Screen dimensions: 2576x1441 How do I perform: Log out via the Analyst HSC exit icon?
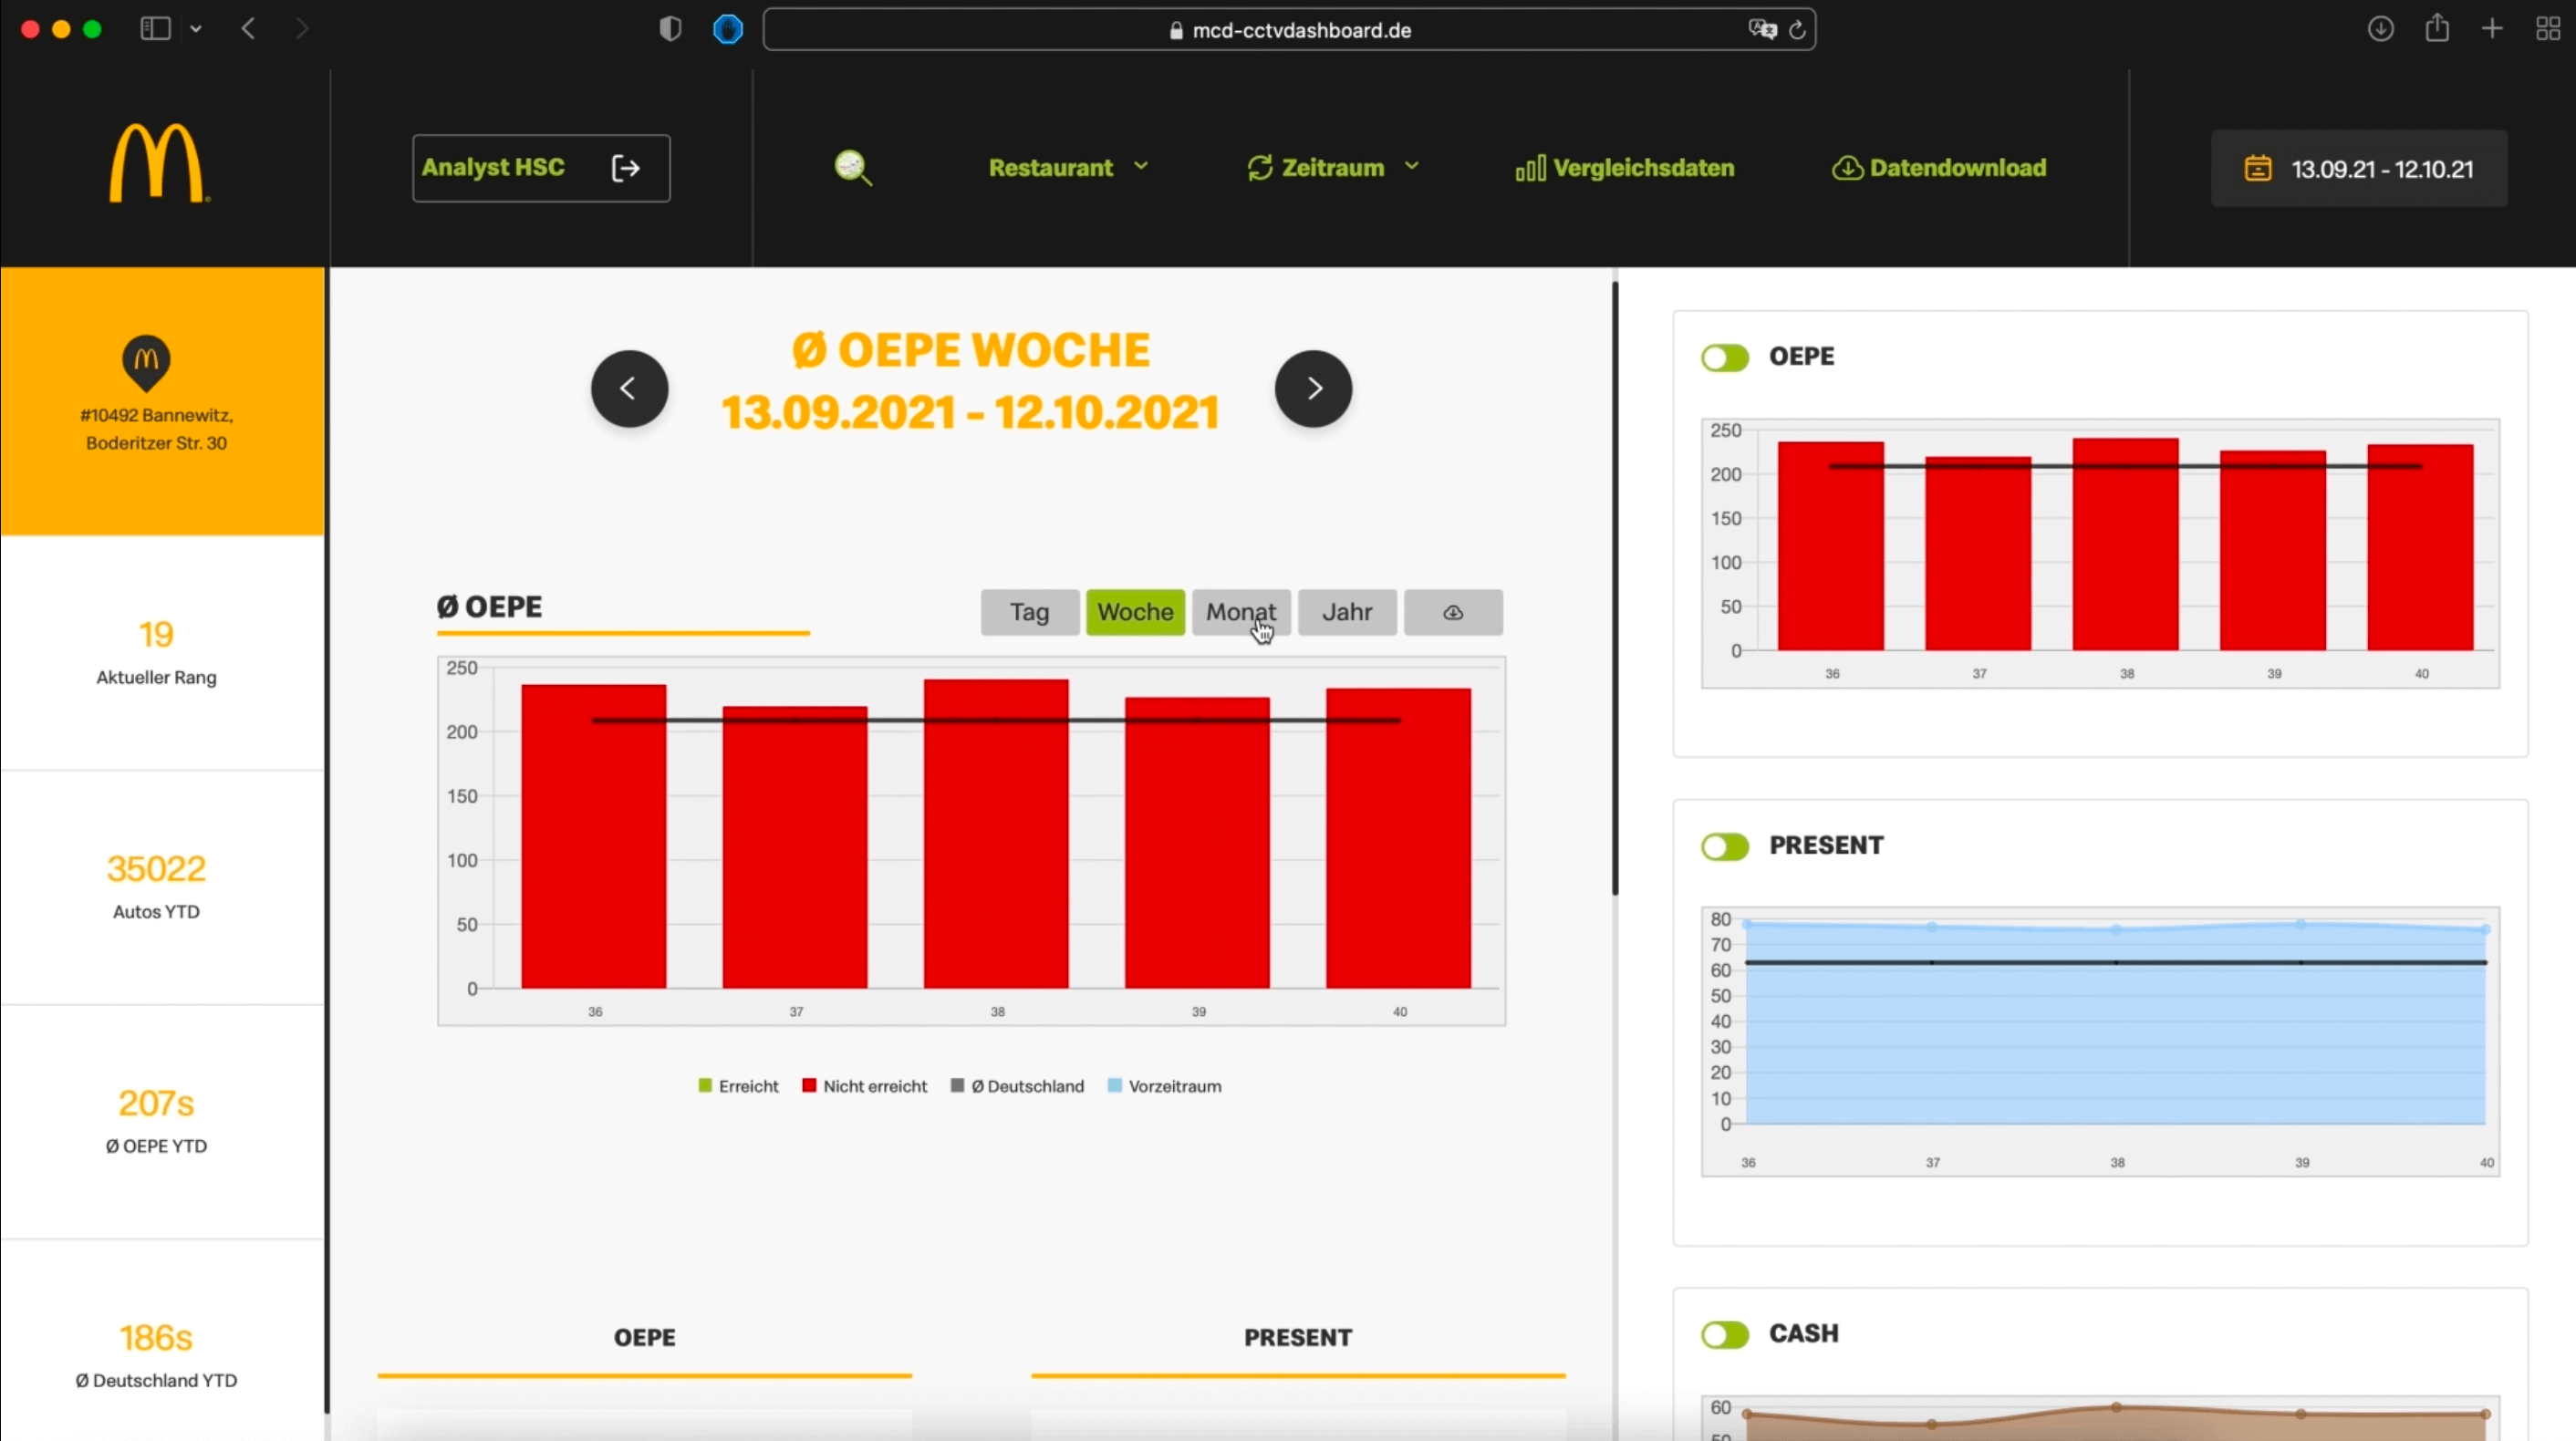(x=626, y=168)
